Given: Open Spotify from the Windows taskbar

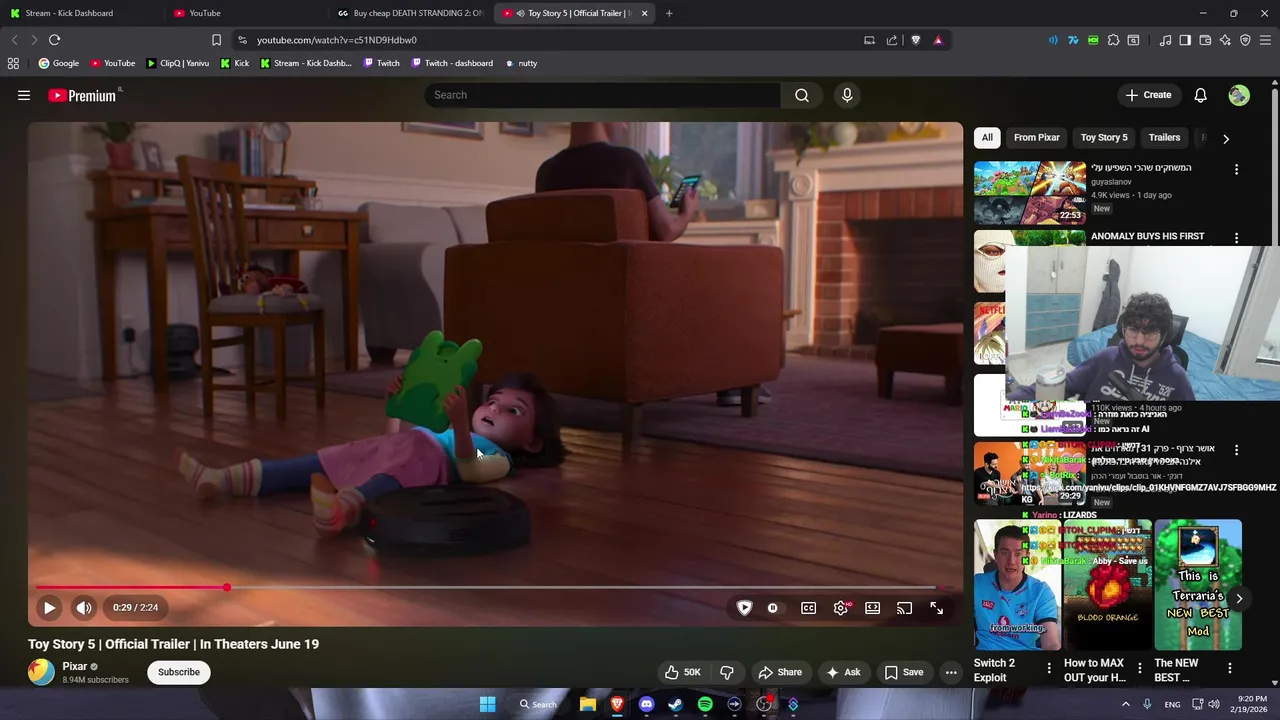Looking at the screenshot, I should (705, 704).
